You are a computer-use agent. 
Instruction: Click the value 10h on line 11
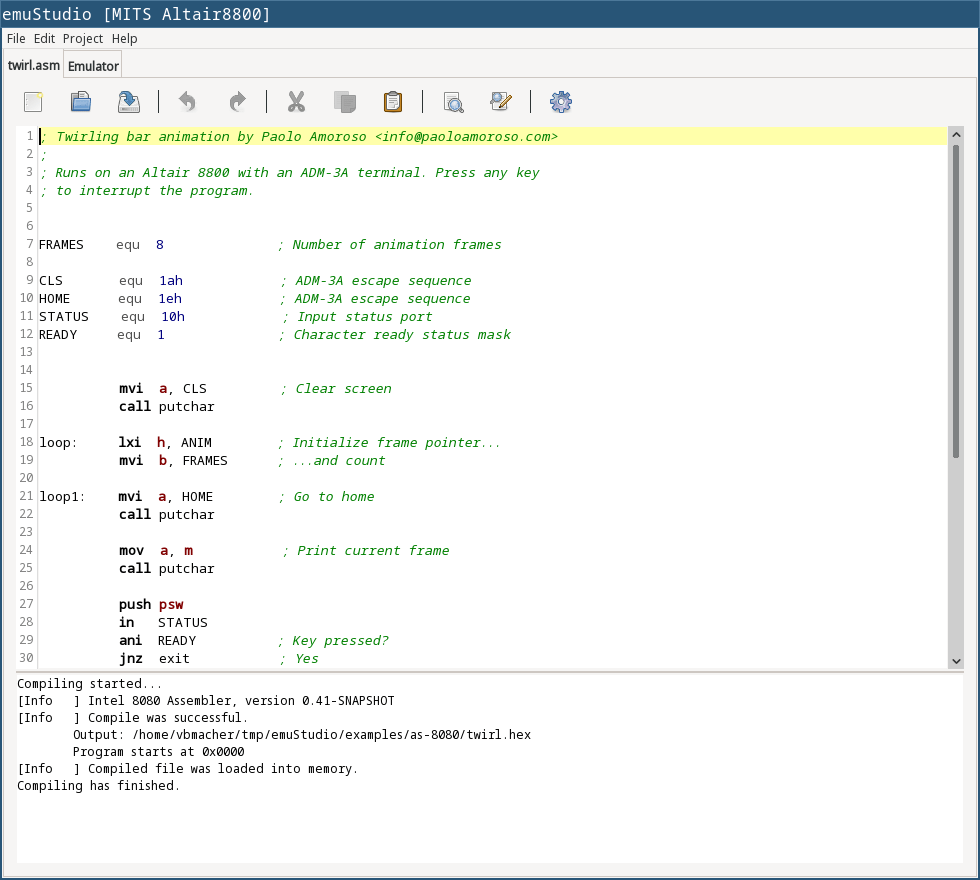(x=173, y=318)
